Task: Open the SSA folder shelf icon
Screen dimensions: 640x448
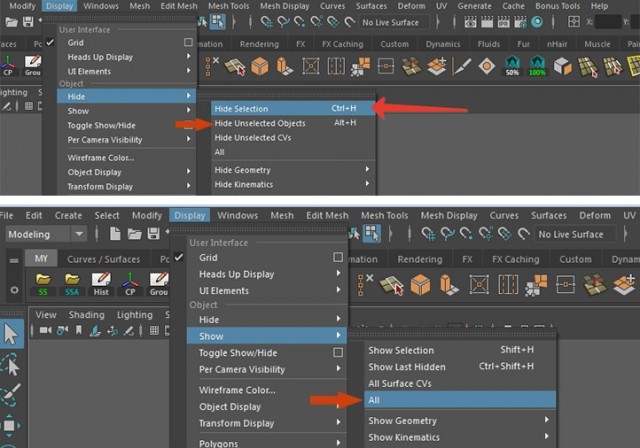Action: coord(72,284)
